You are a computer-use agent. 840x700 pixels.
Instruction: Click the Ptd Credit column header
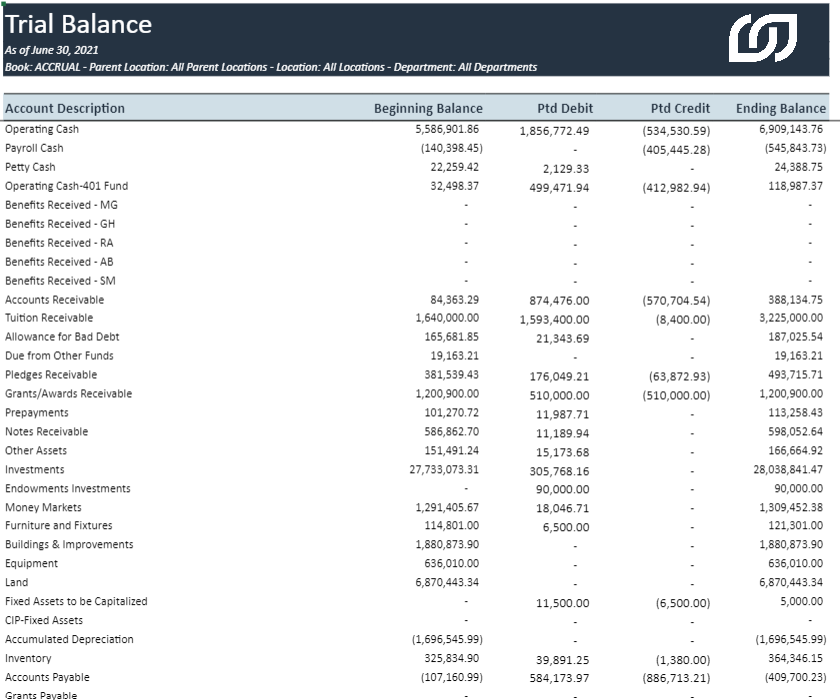tap(680, 108)
